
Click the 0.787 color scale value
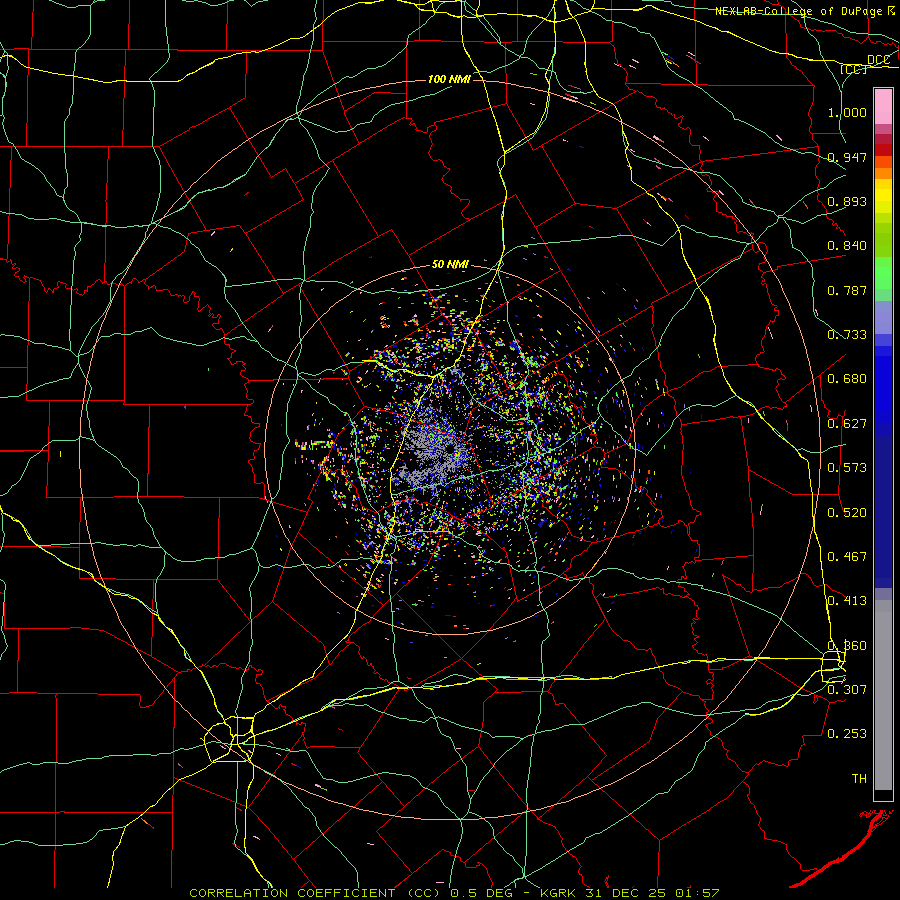[x=847, y=290]
